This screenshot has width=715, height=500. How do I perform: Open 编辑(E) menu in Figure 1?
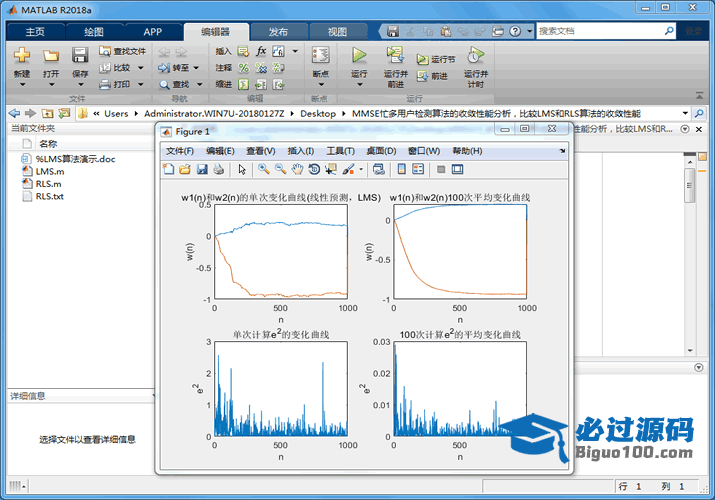coord(220,151)
